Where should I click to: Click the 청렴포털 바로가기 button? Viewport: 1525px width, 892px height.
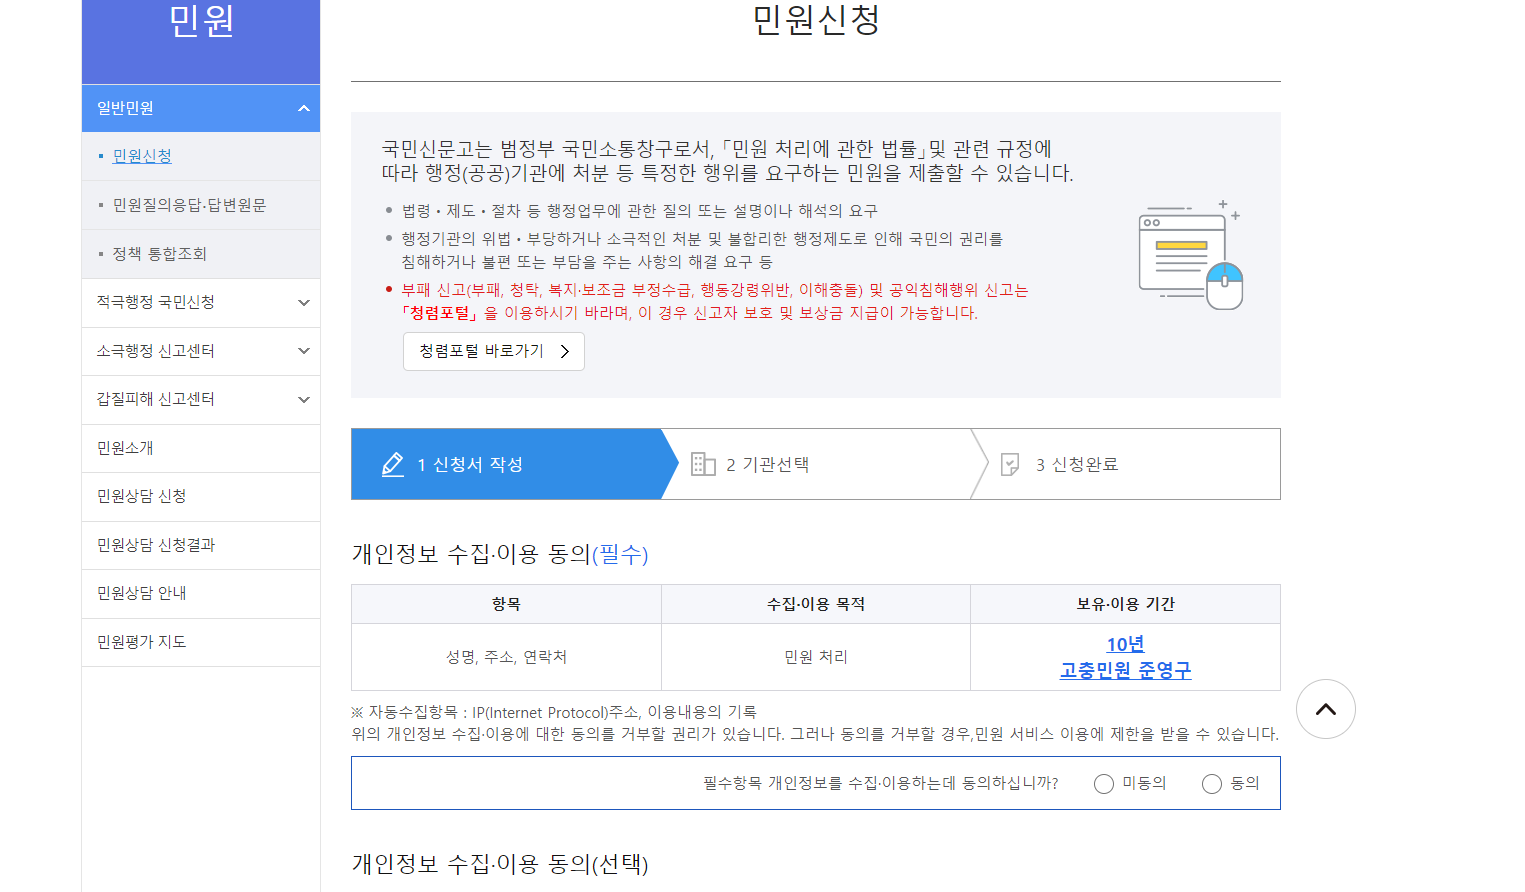point(493,351)
